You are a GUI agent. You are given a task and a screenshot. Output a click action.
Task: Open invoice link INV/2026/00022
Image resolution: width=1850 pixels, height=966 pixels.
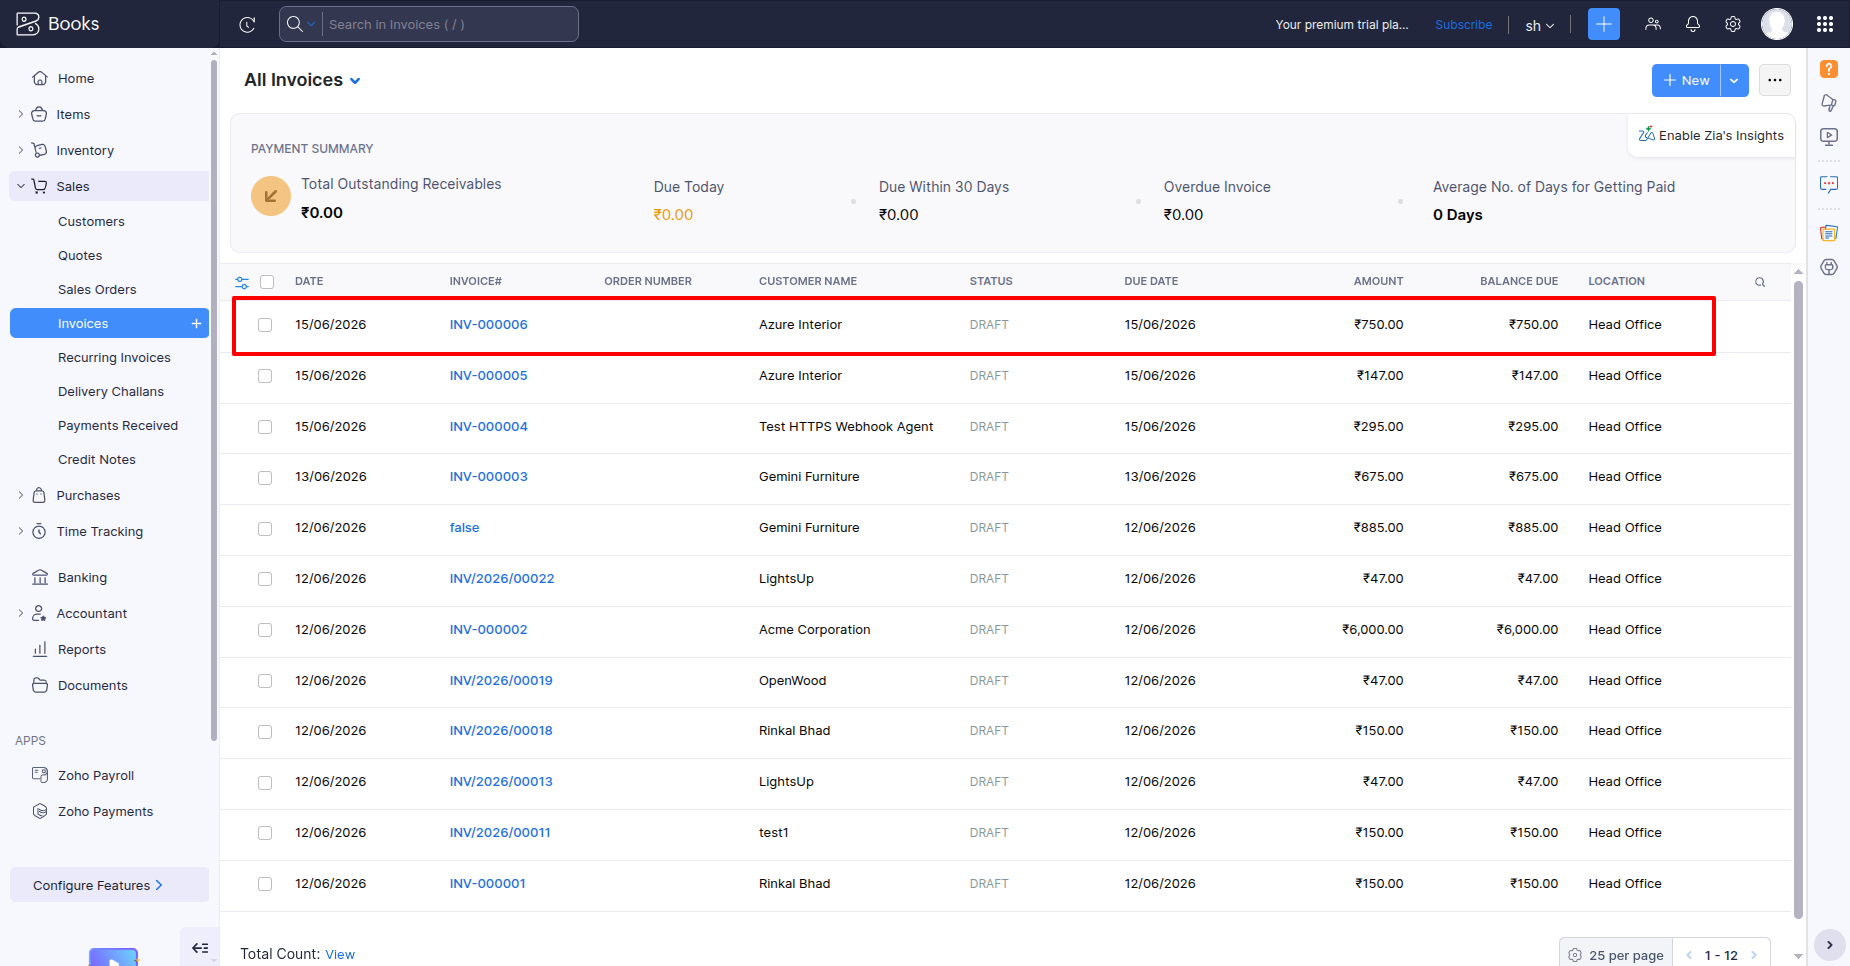502,579
